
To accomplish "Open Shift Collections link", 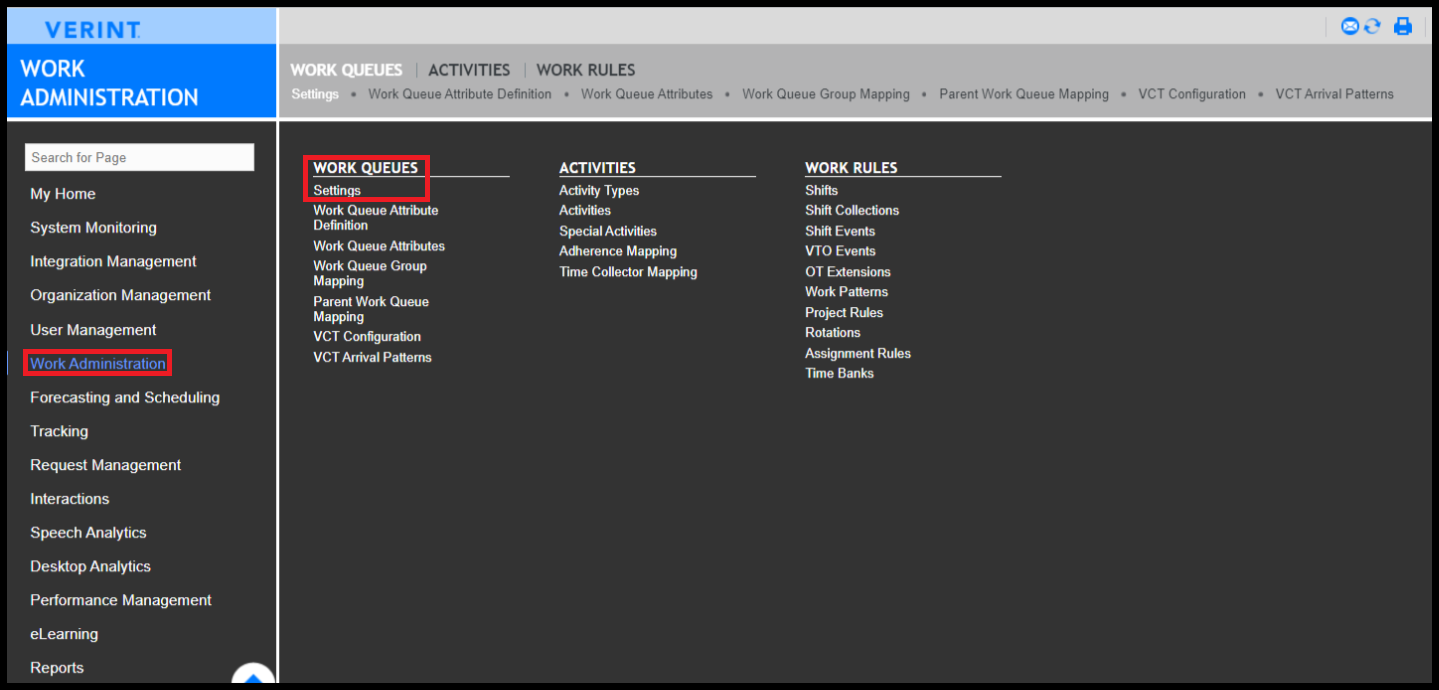I will tap(852, 210).
